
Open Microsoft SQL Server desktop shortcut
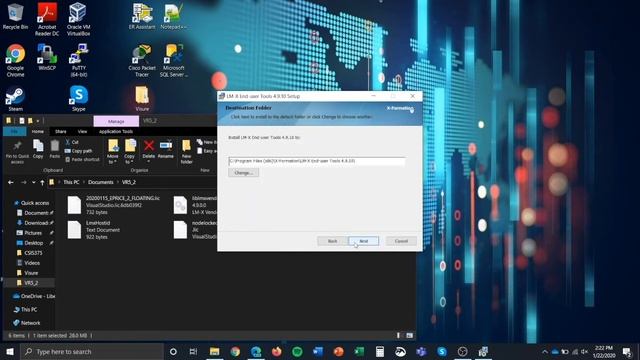pos(173,60)
